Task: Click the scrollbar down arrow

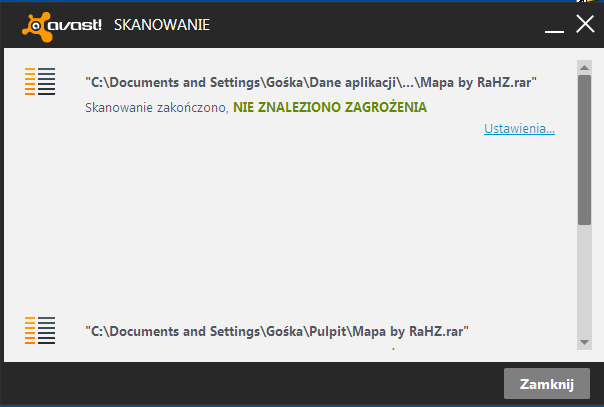Action: coord(584,342)
